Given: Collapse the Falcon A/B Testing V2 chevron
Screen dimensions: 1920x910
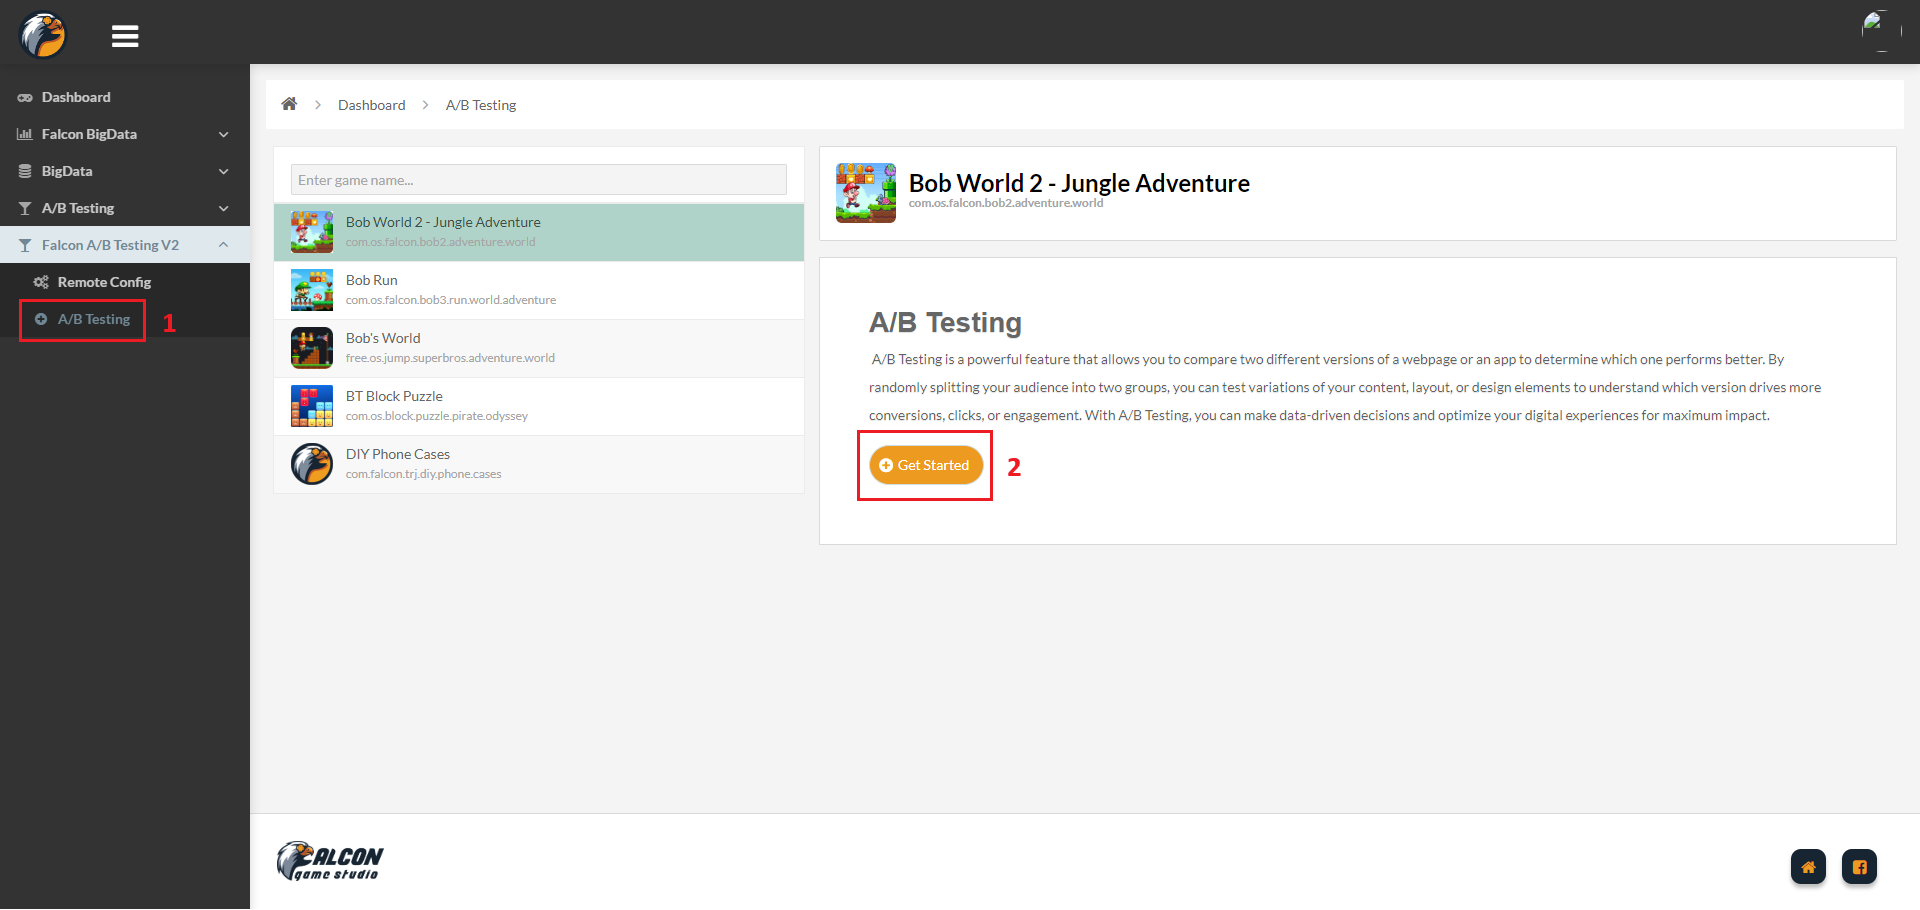Looking at the screenshot, I should tap(224, 245).
